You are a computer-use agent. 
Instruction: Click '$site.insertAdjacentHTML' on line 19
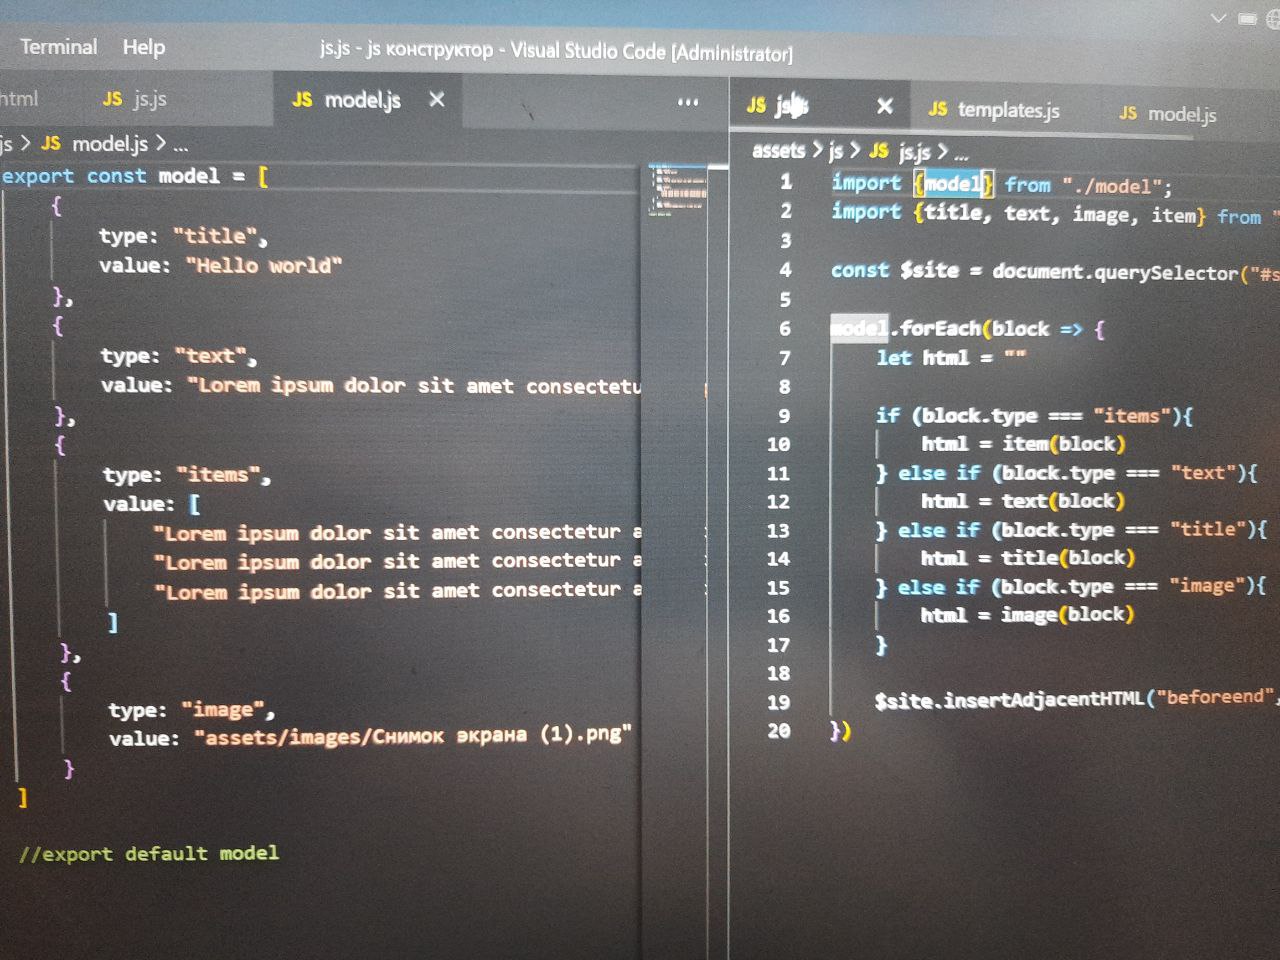[1009, 700]
